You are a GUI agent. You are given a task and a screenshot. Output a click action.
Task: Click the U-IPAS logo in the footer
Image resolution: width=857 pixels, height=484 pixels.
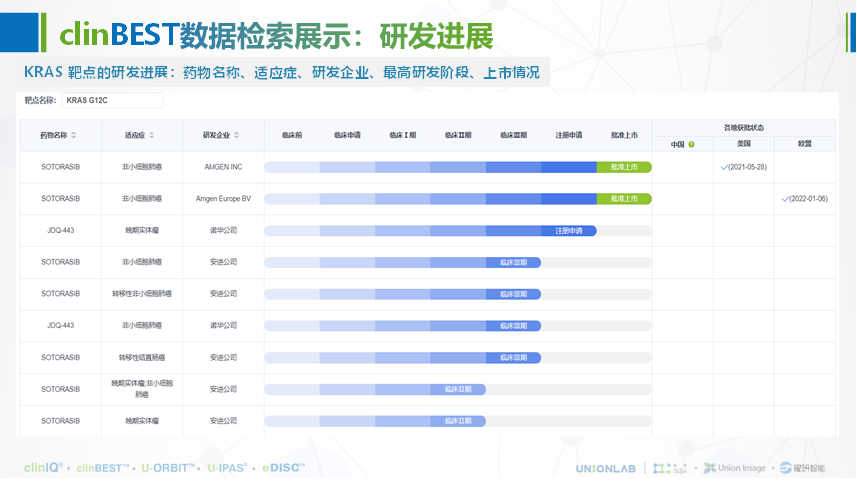(227, 468)
